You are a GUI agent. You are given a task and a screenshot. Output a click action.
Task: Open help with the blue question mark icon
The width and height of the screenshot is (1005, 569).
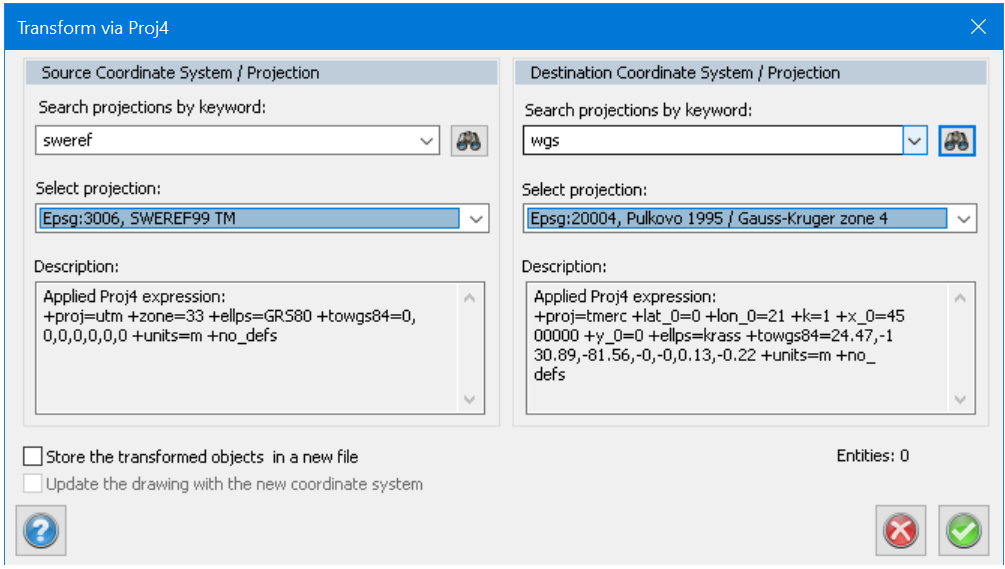[x=41, y=530]
